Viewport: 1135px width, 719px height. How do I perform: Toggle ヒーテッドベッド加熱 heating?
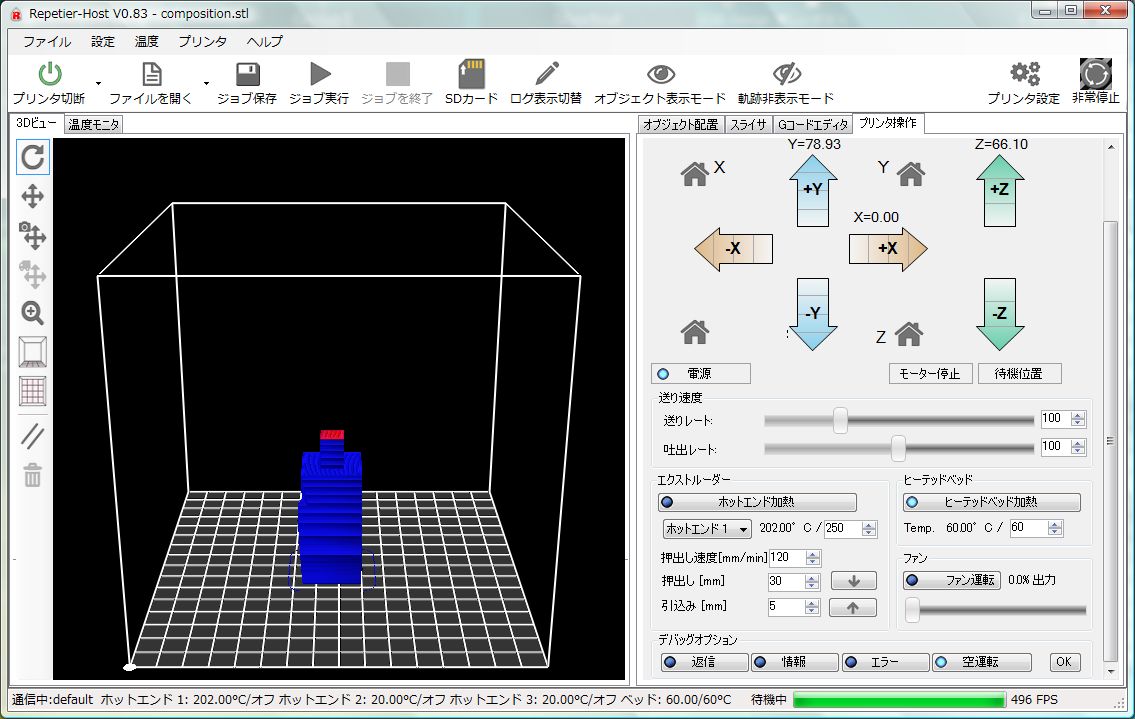point(992,502)
